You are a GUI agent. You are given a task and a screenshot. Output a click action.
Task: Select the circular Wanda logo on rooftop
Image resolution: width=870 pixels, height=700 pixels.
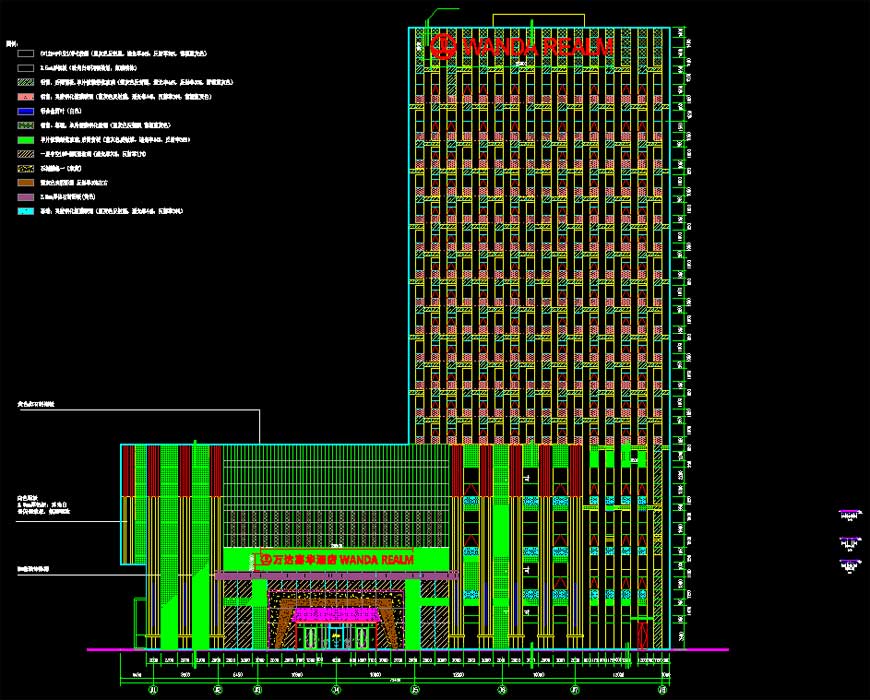point(443,46)
